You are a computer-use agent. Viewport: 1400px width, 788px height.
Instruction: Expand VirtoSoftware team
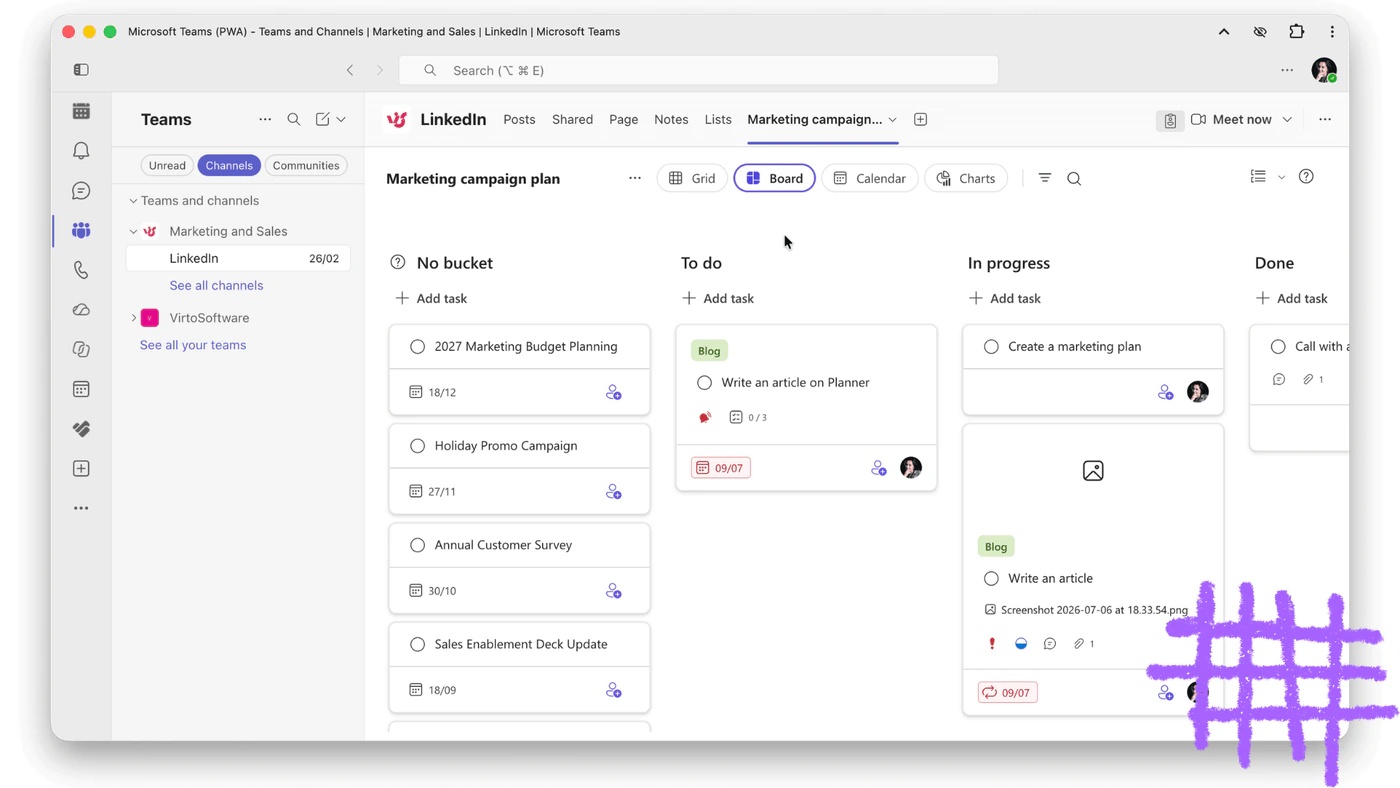[133, 318]
